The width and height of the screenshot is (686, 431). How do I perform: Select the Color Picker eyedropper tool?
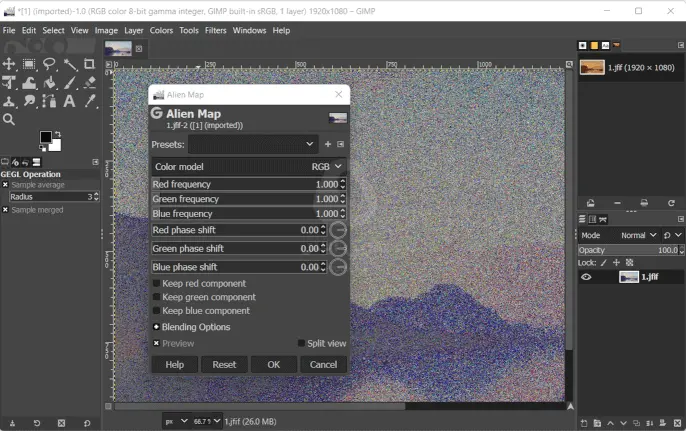[x=90, y=101]
